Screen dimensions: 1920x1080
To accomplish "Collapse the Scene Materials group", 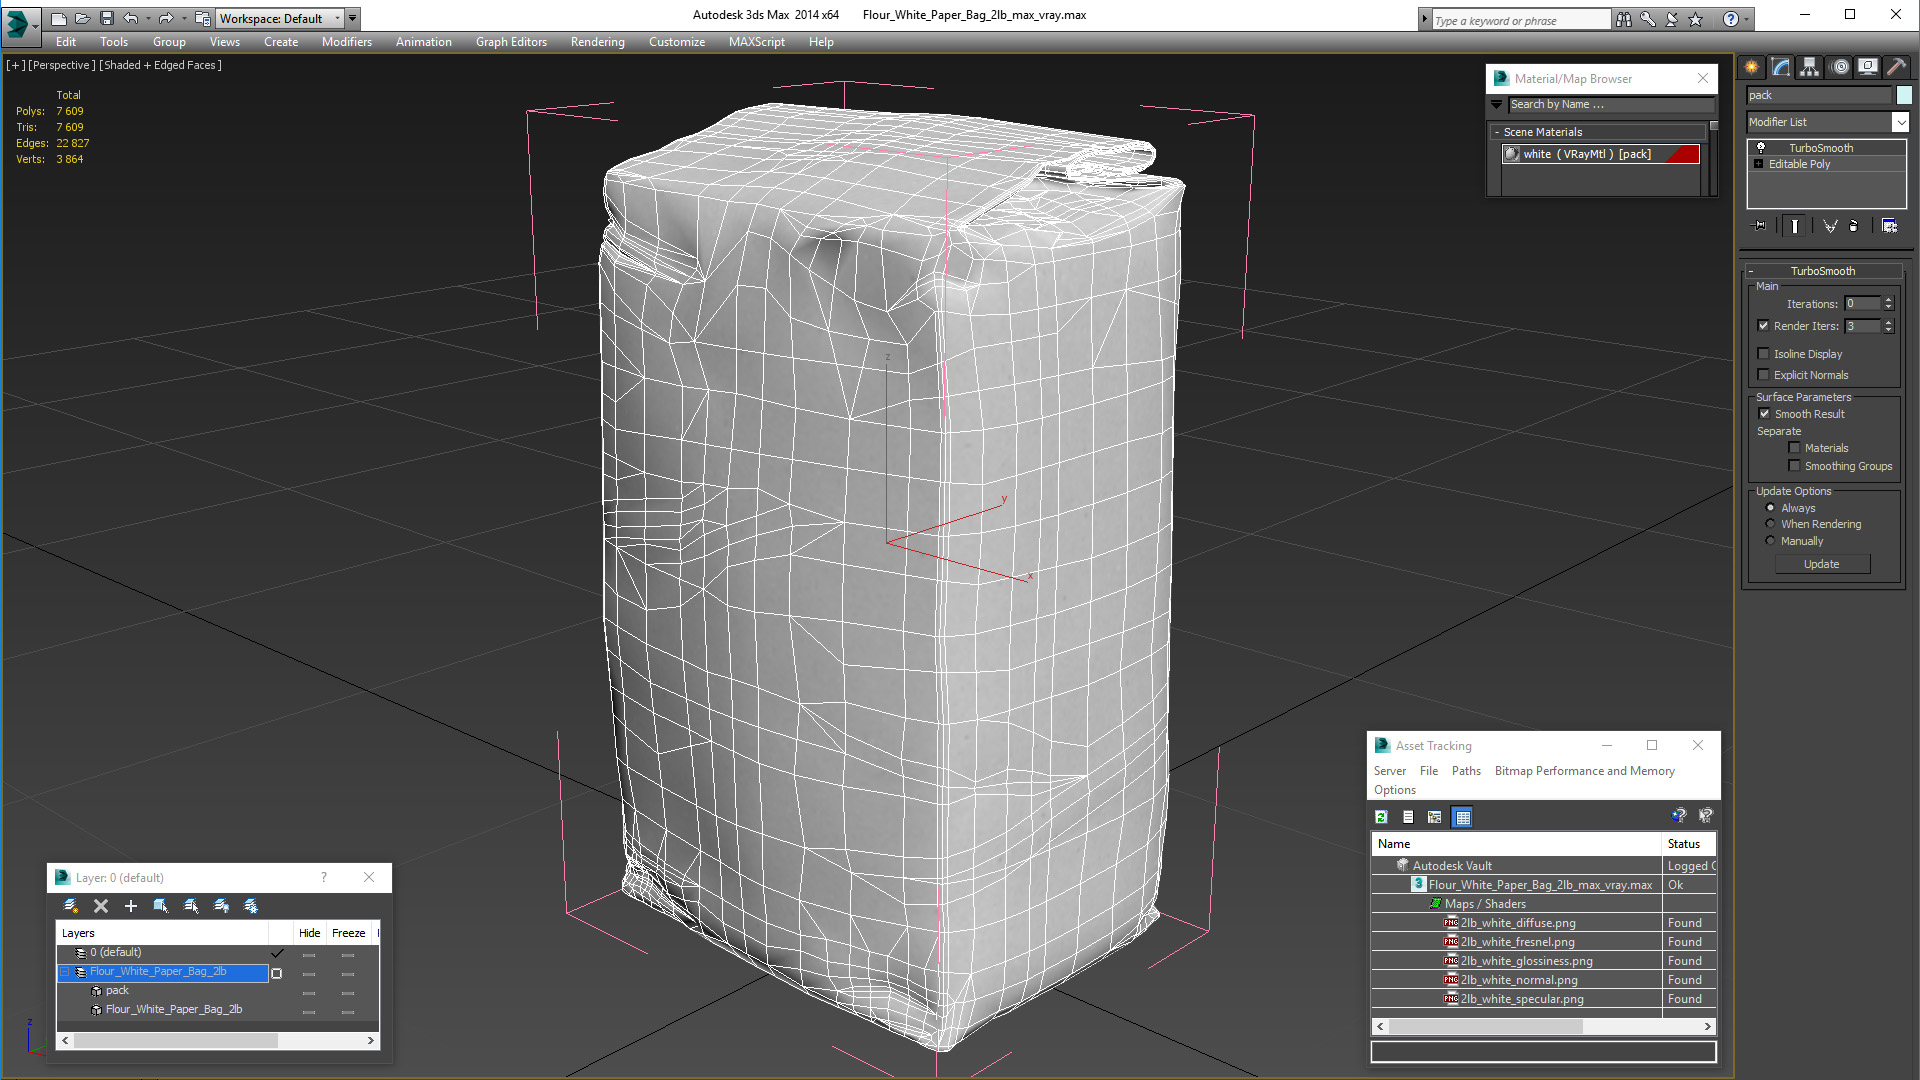I will coord(1497,132).
